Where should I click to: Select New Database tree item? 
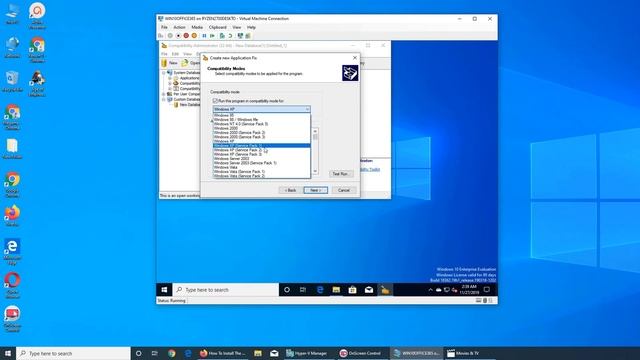click(187, 104)
